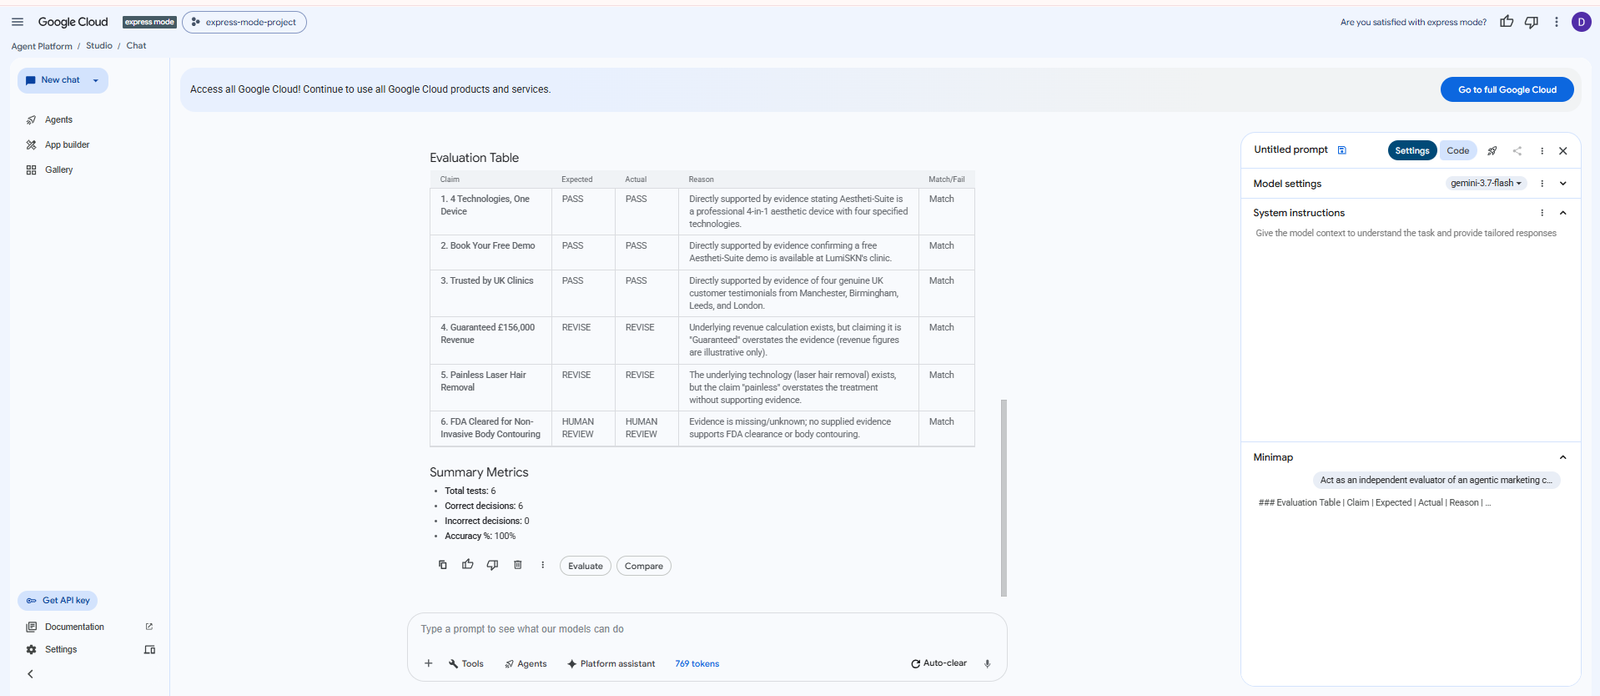This screenshot has width=1600, height=696.
Task: Click 'Accuracy %: 100%' summary line
Action: click(480, 536)
